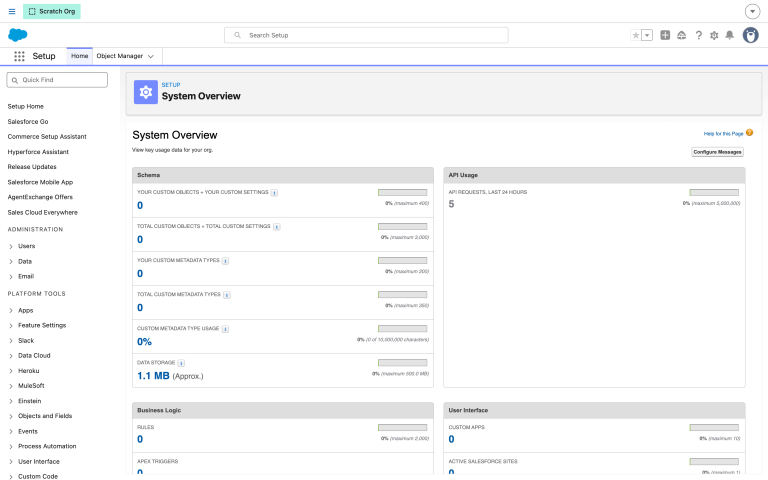Click the orange help icon beside Help for this Page
The image size is (768, 480).
[749, 133]
